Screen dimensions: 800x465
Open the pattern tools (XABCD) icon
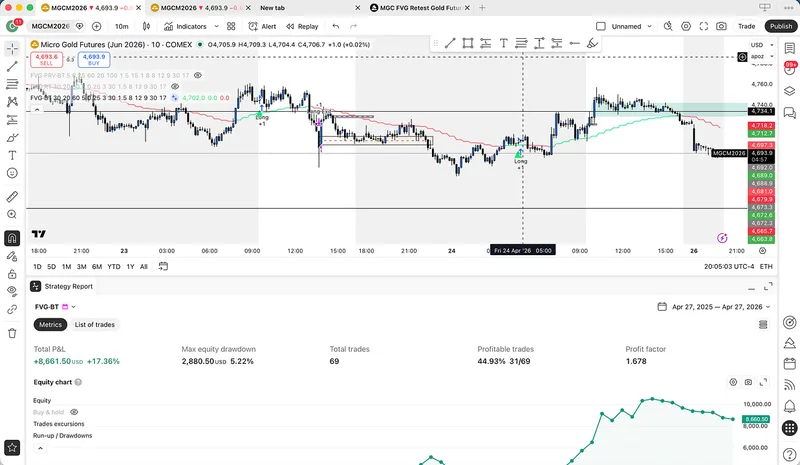pos(12,102)
